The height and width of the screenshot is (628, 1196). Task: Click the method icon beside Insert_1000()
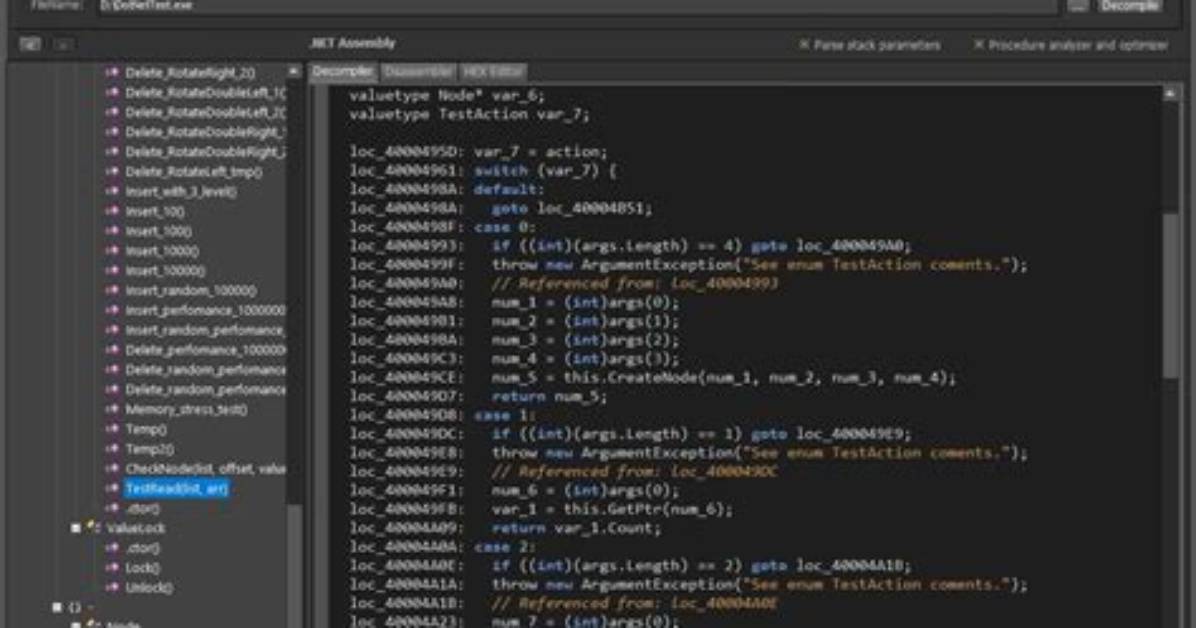point(112,251)
